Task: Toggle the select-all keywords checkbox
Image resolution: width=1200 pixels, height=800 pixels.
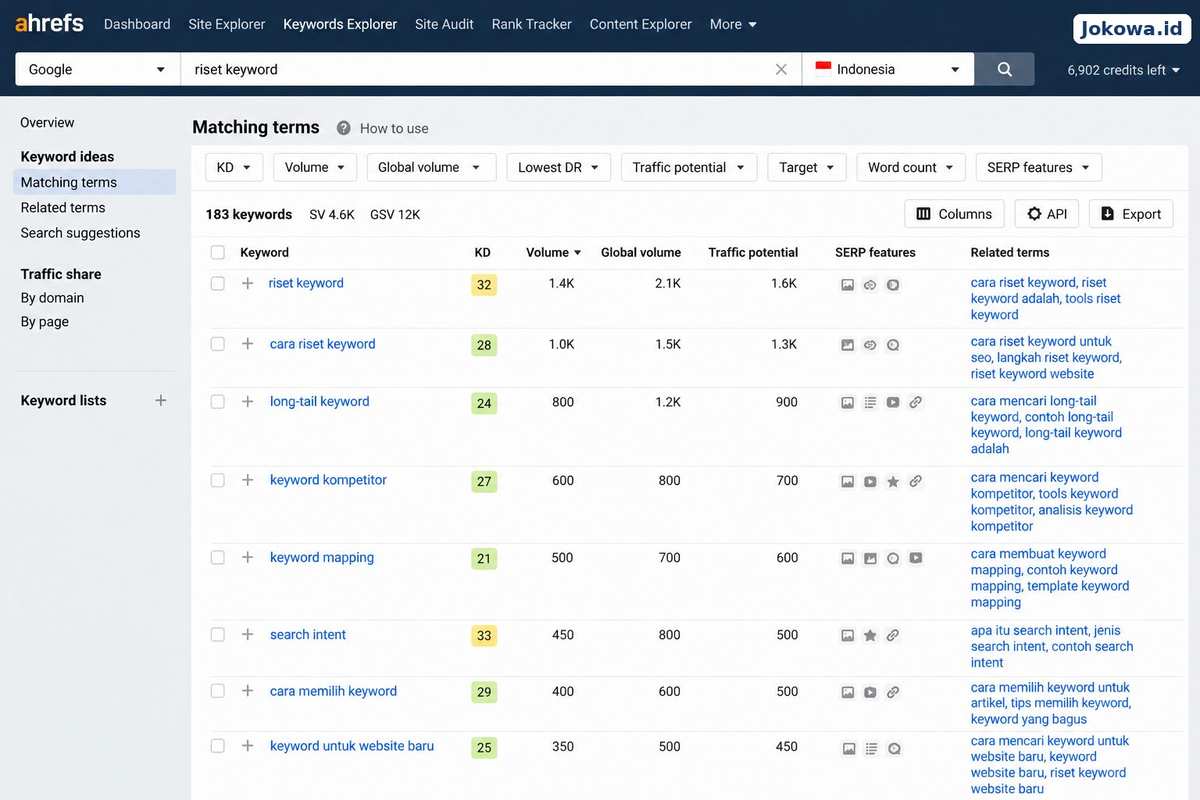Action: [x=217, y=252]
